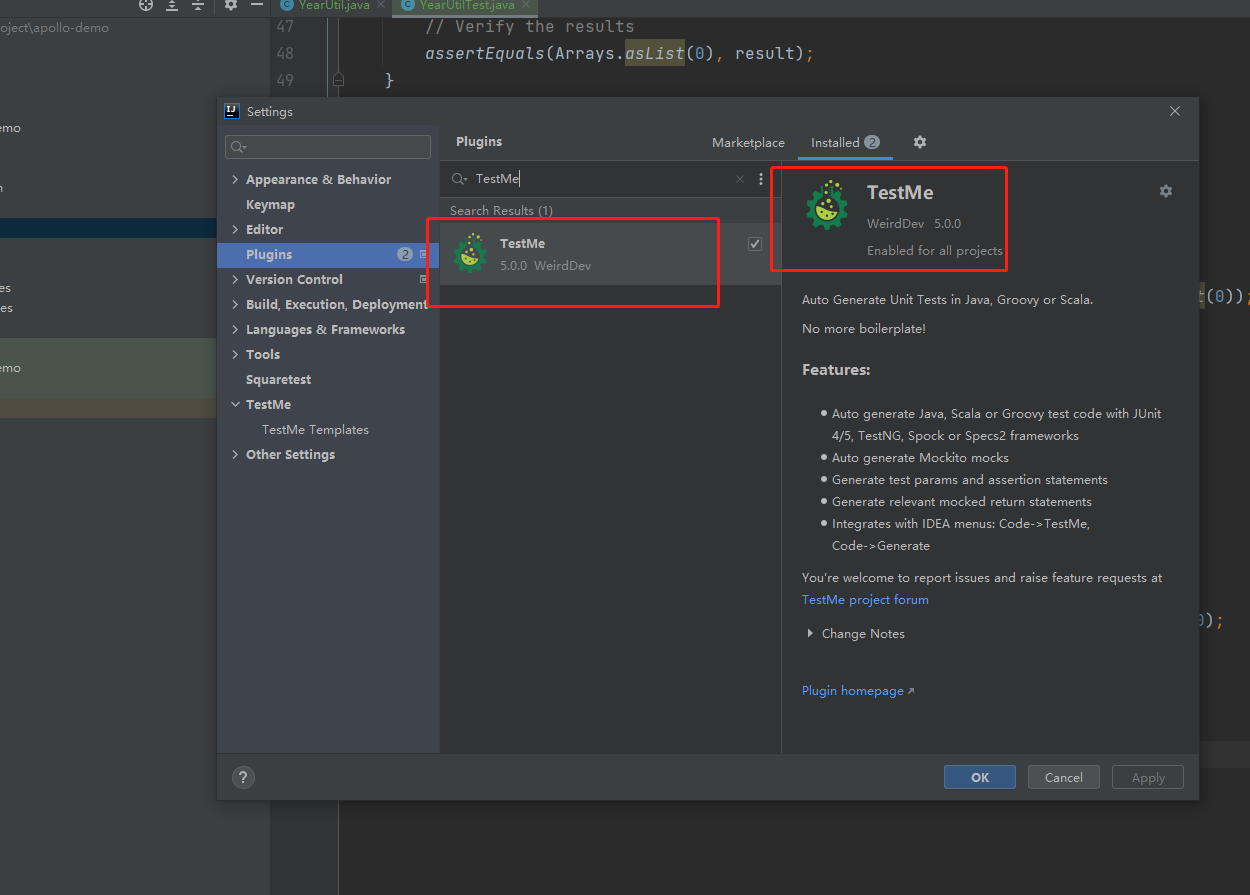Open the TestMe plugin details gear menu

pos(1165,191)
